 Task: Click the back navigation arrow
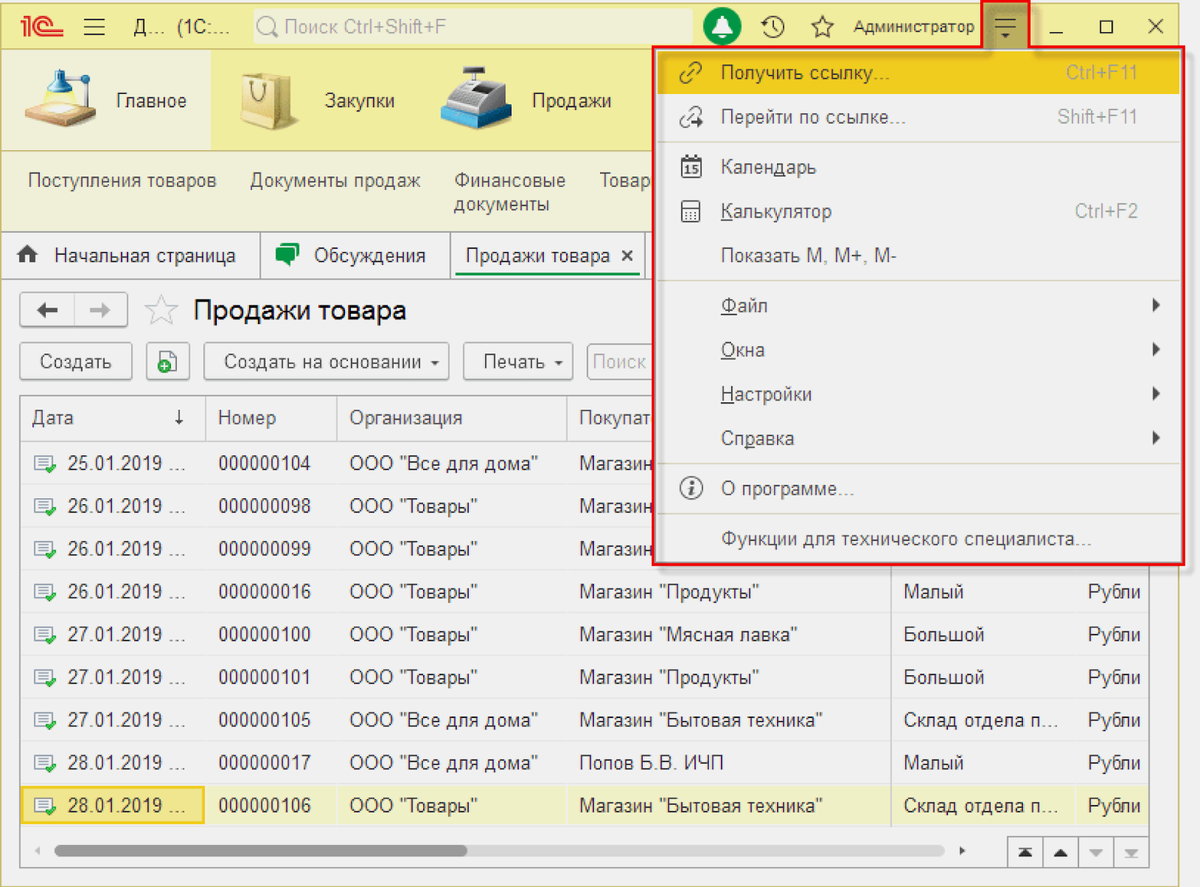tap(47, 311)
